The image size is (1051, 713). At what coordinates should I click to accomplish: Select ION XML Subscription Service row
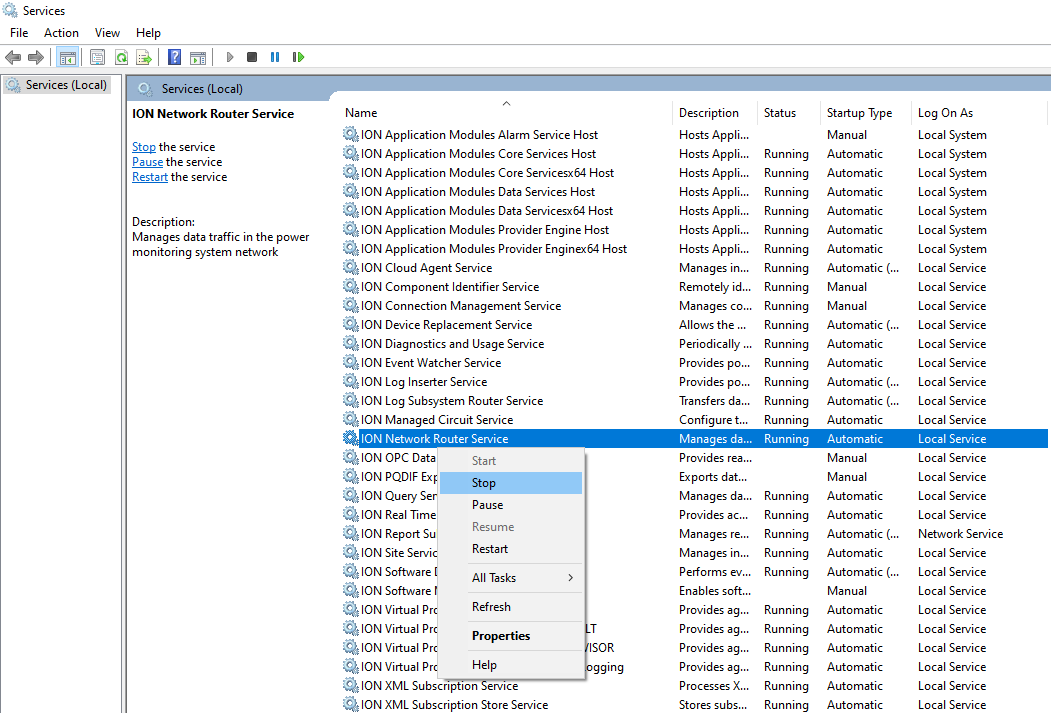pos(694,686)
